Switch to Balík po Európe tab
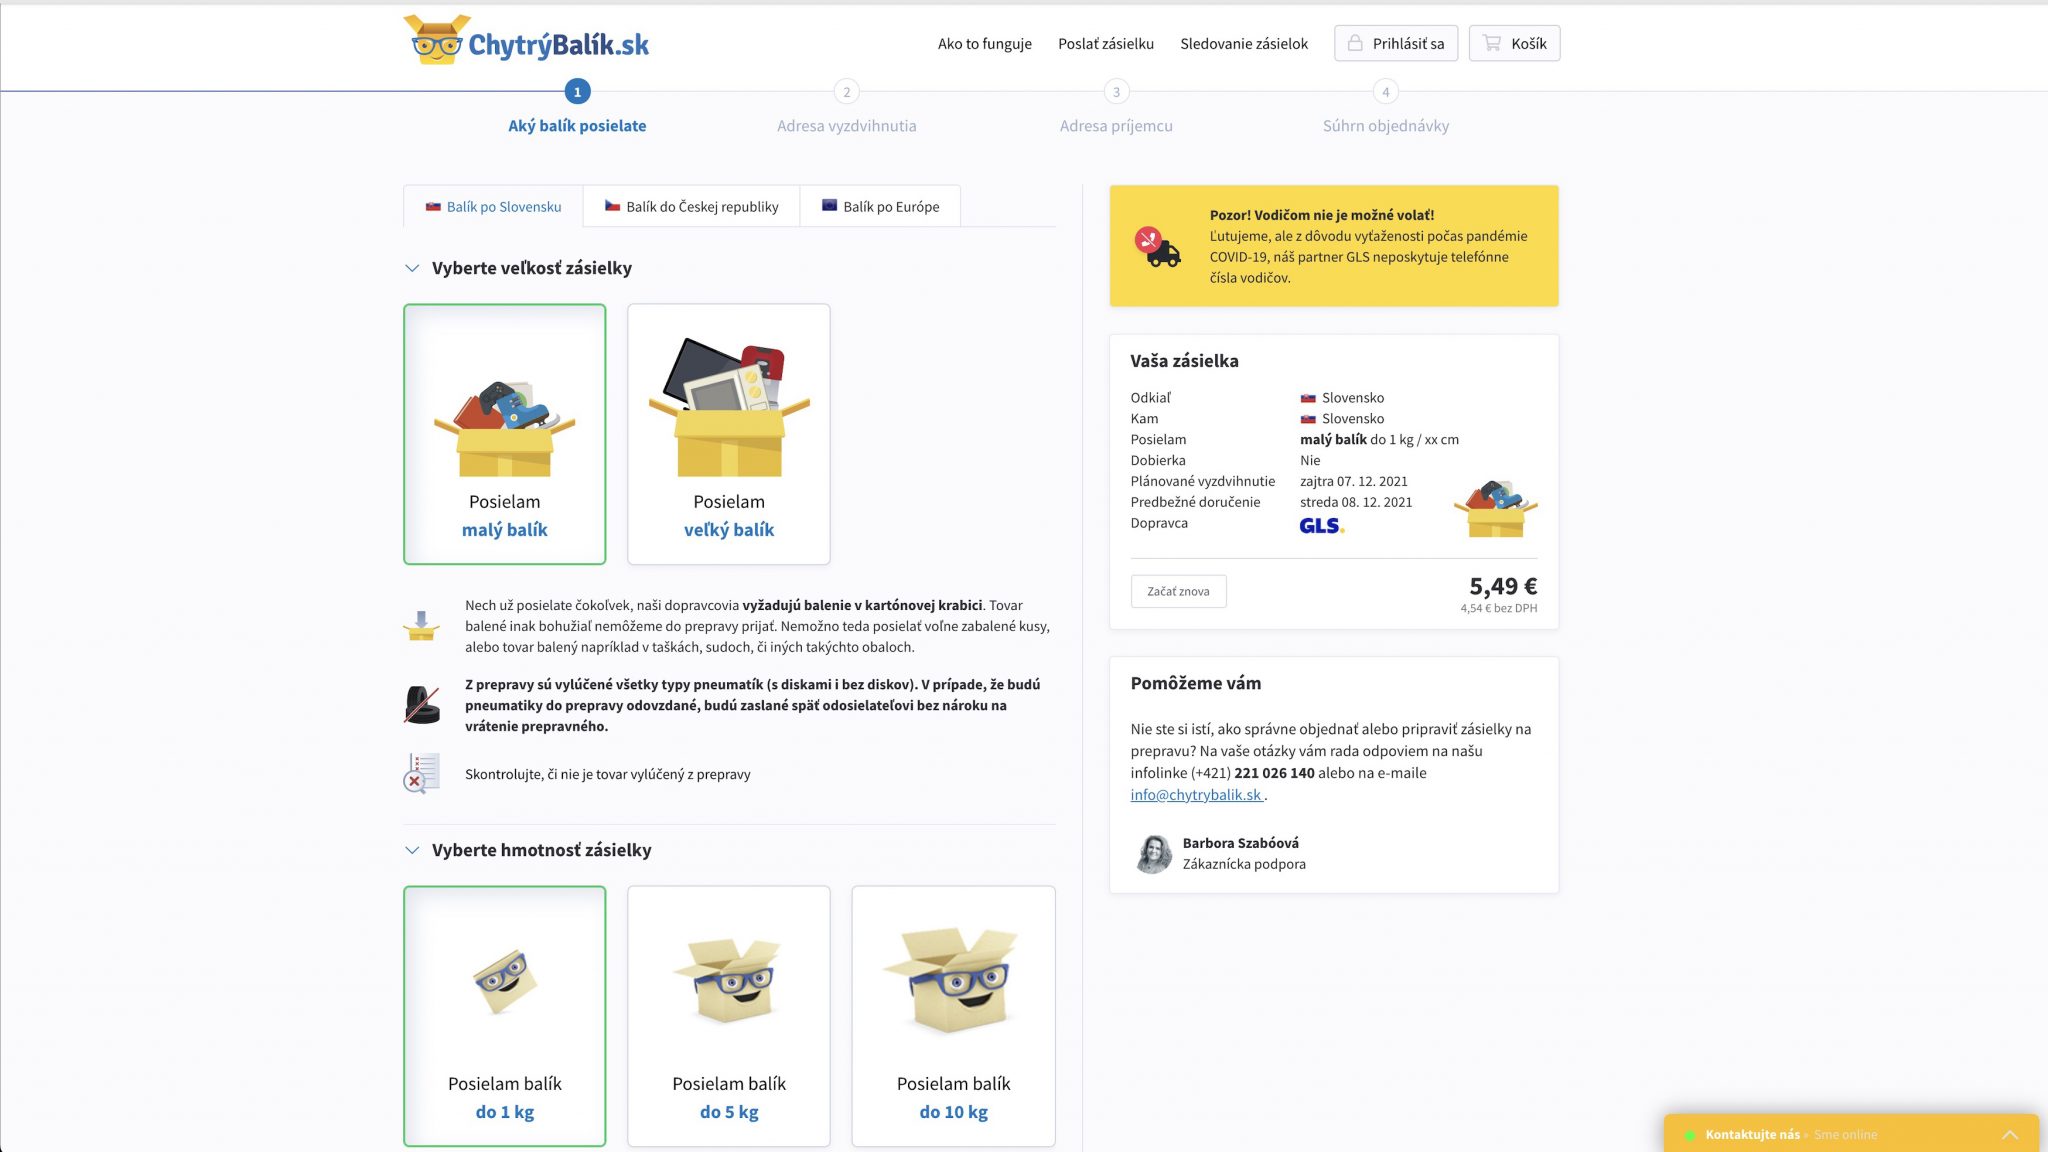The height and width of the screenshot is (1152, 2048). pos(880,206)
